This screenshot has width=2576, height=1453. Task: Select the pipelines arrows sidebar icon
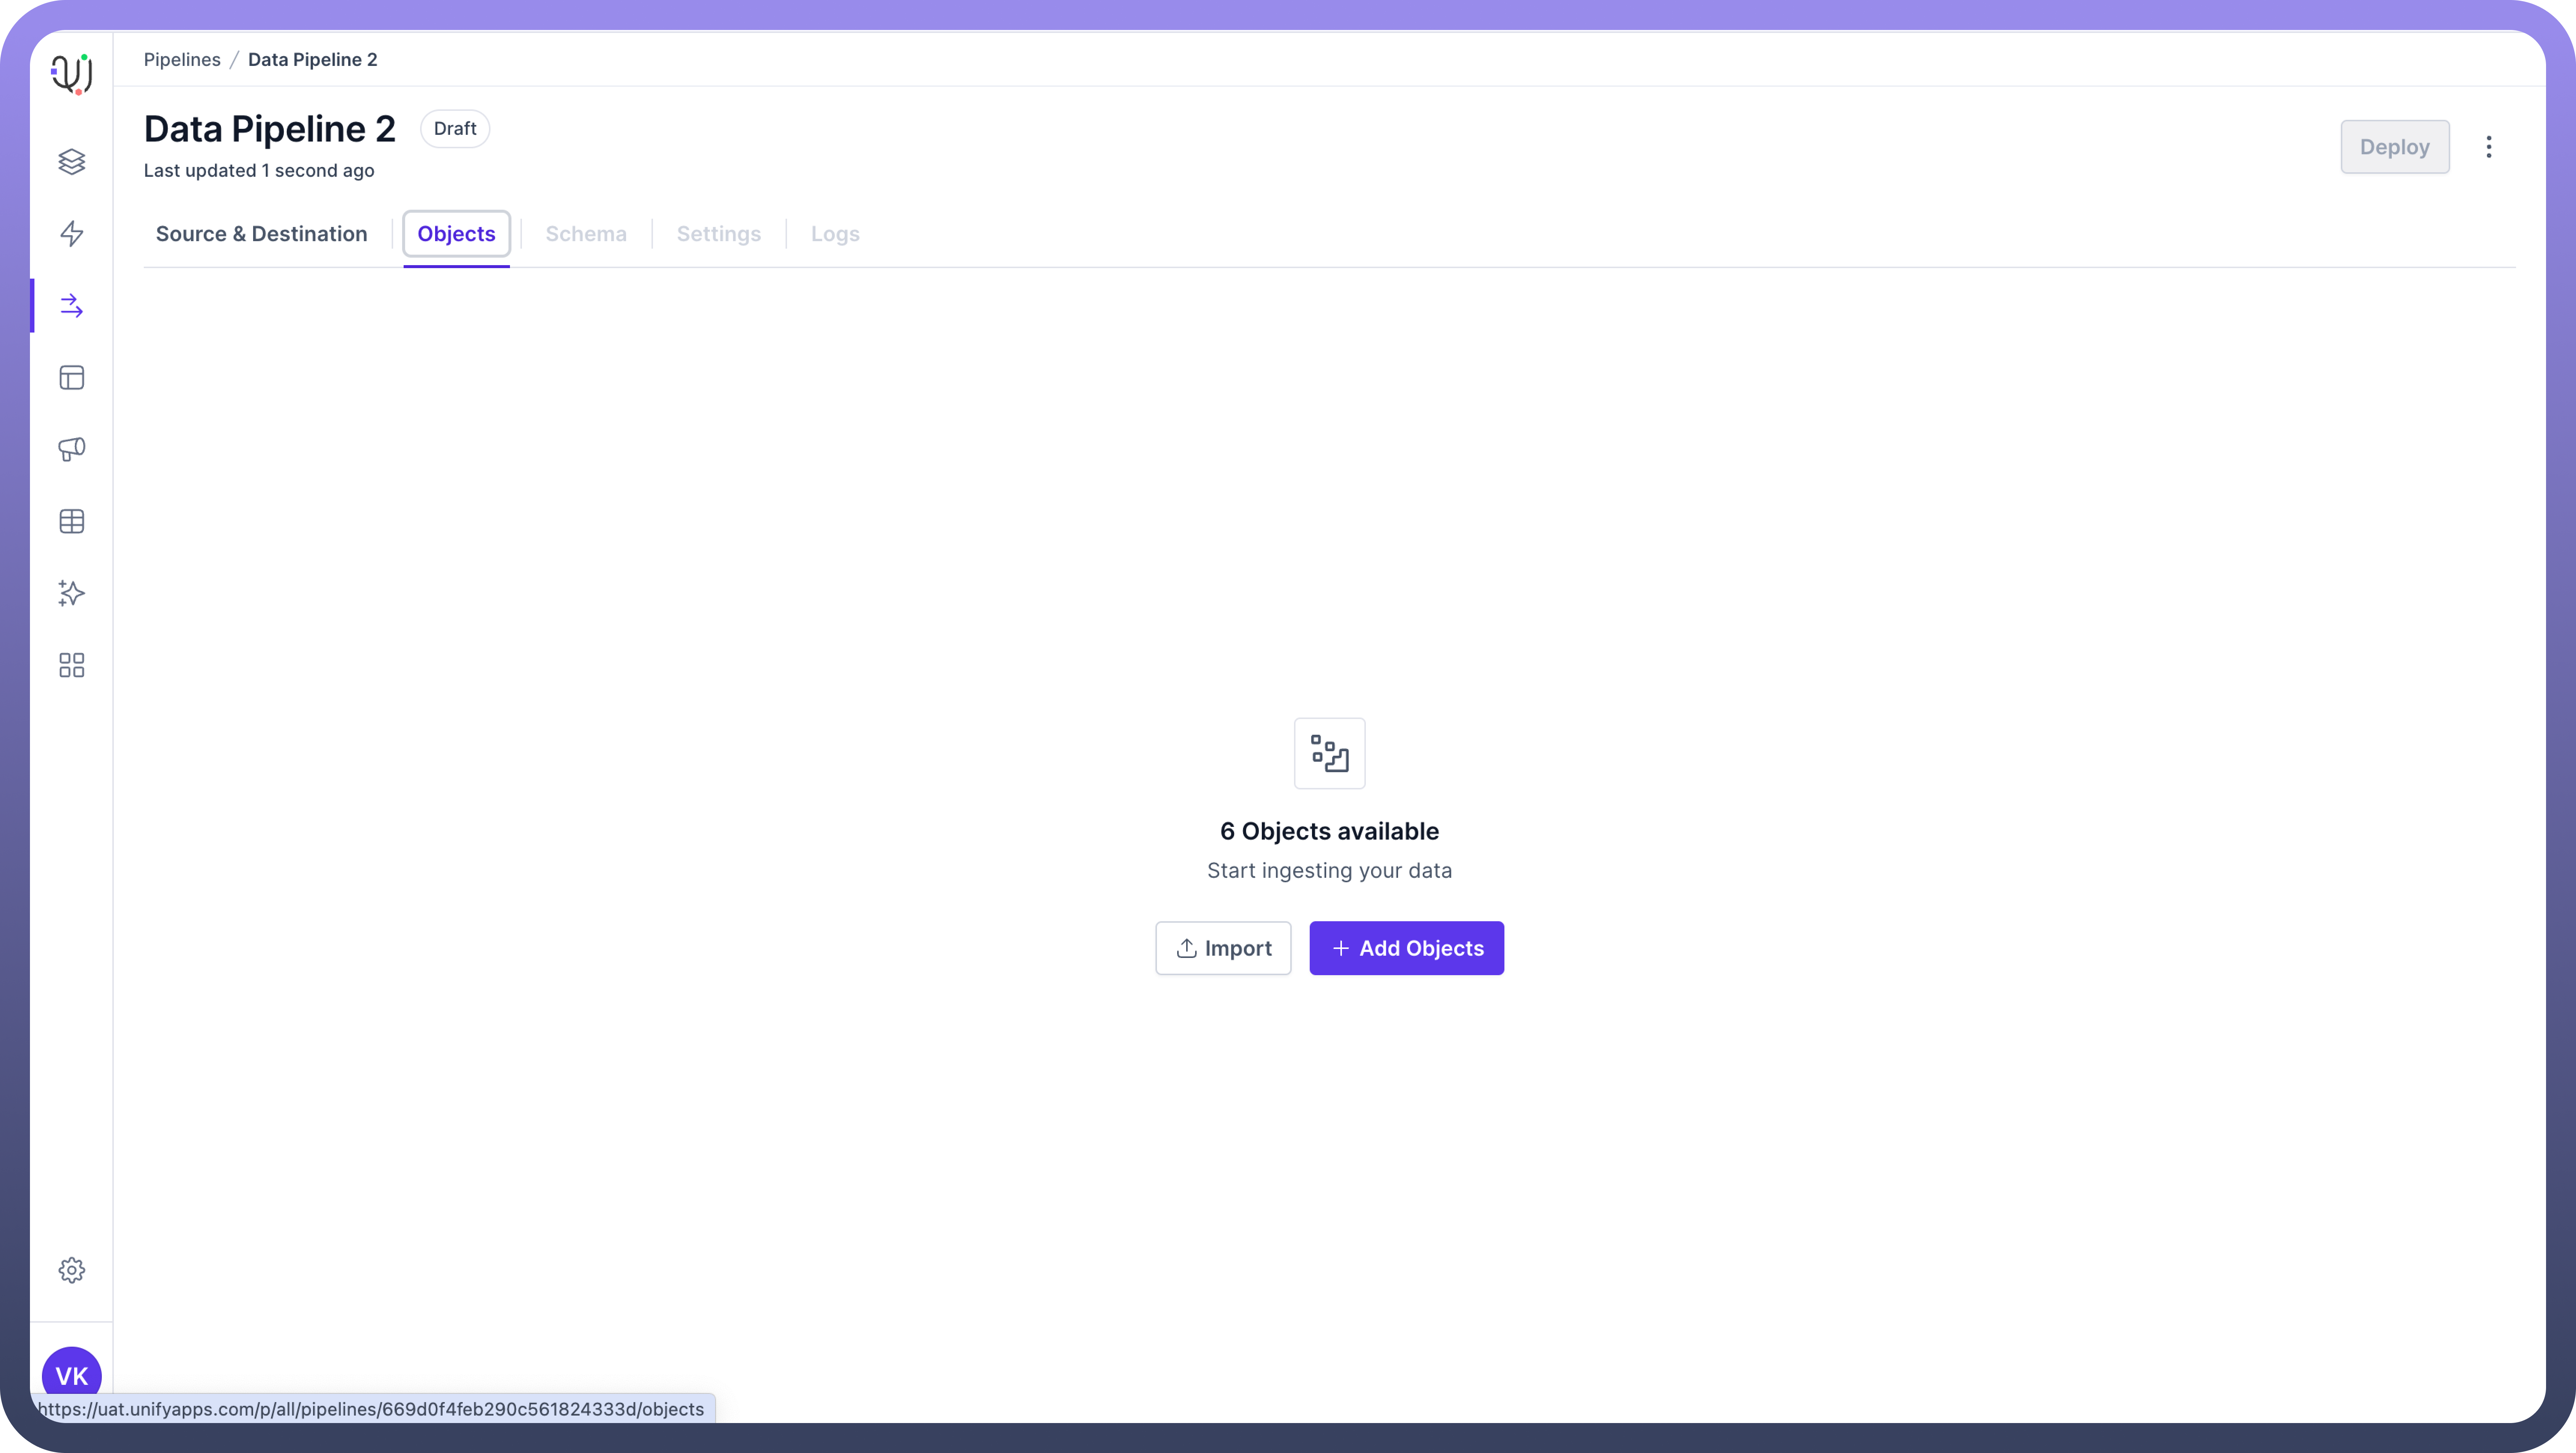click(71, 306)
